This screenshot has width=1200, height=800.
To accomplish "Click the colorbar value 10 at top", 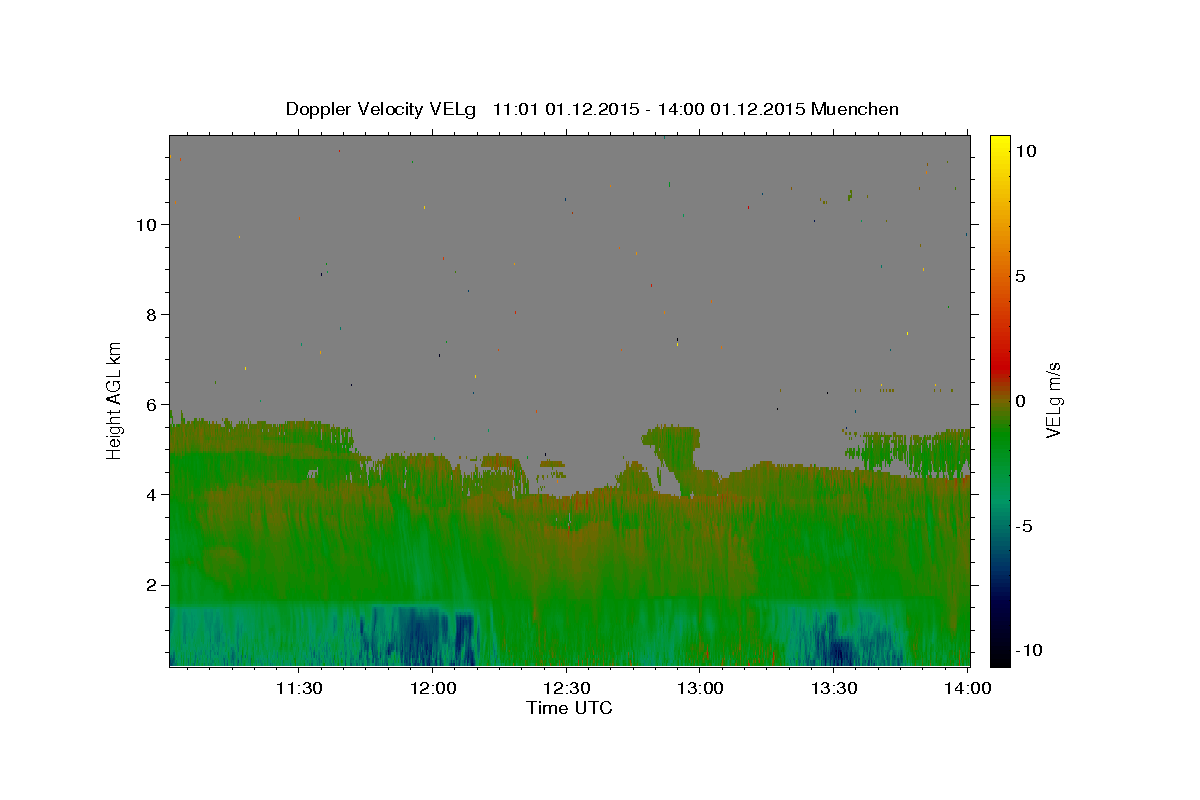I will click(1025, 151).
